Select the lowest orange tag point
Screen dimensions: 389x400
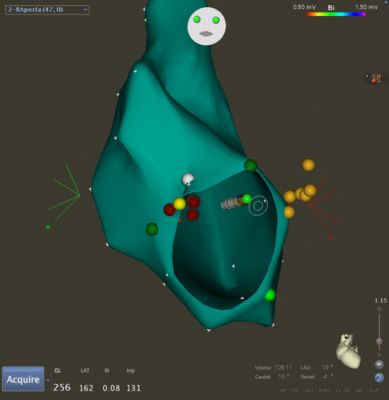click(289, 212)
